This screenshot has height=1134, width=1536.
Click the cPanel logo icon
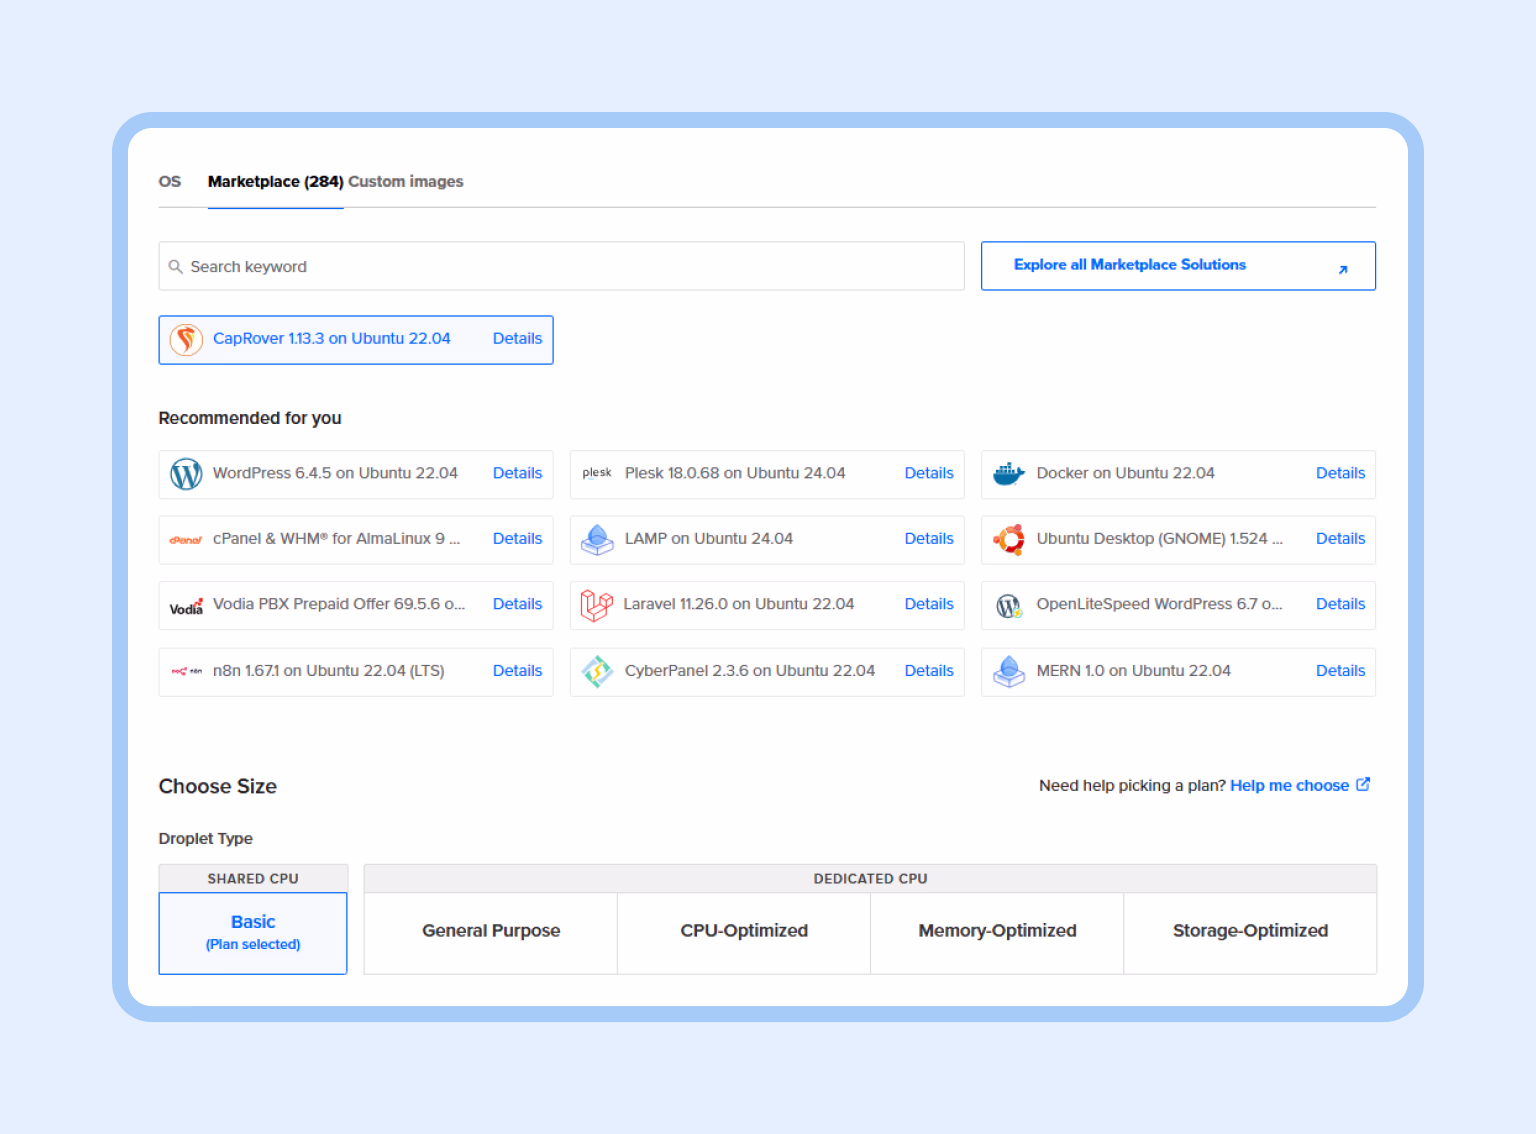(x=186, y=540)
